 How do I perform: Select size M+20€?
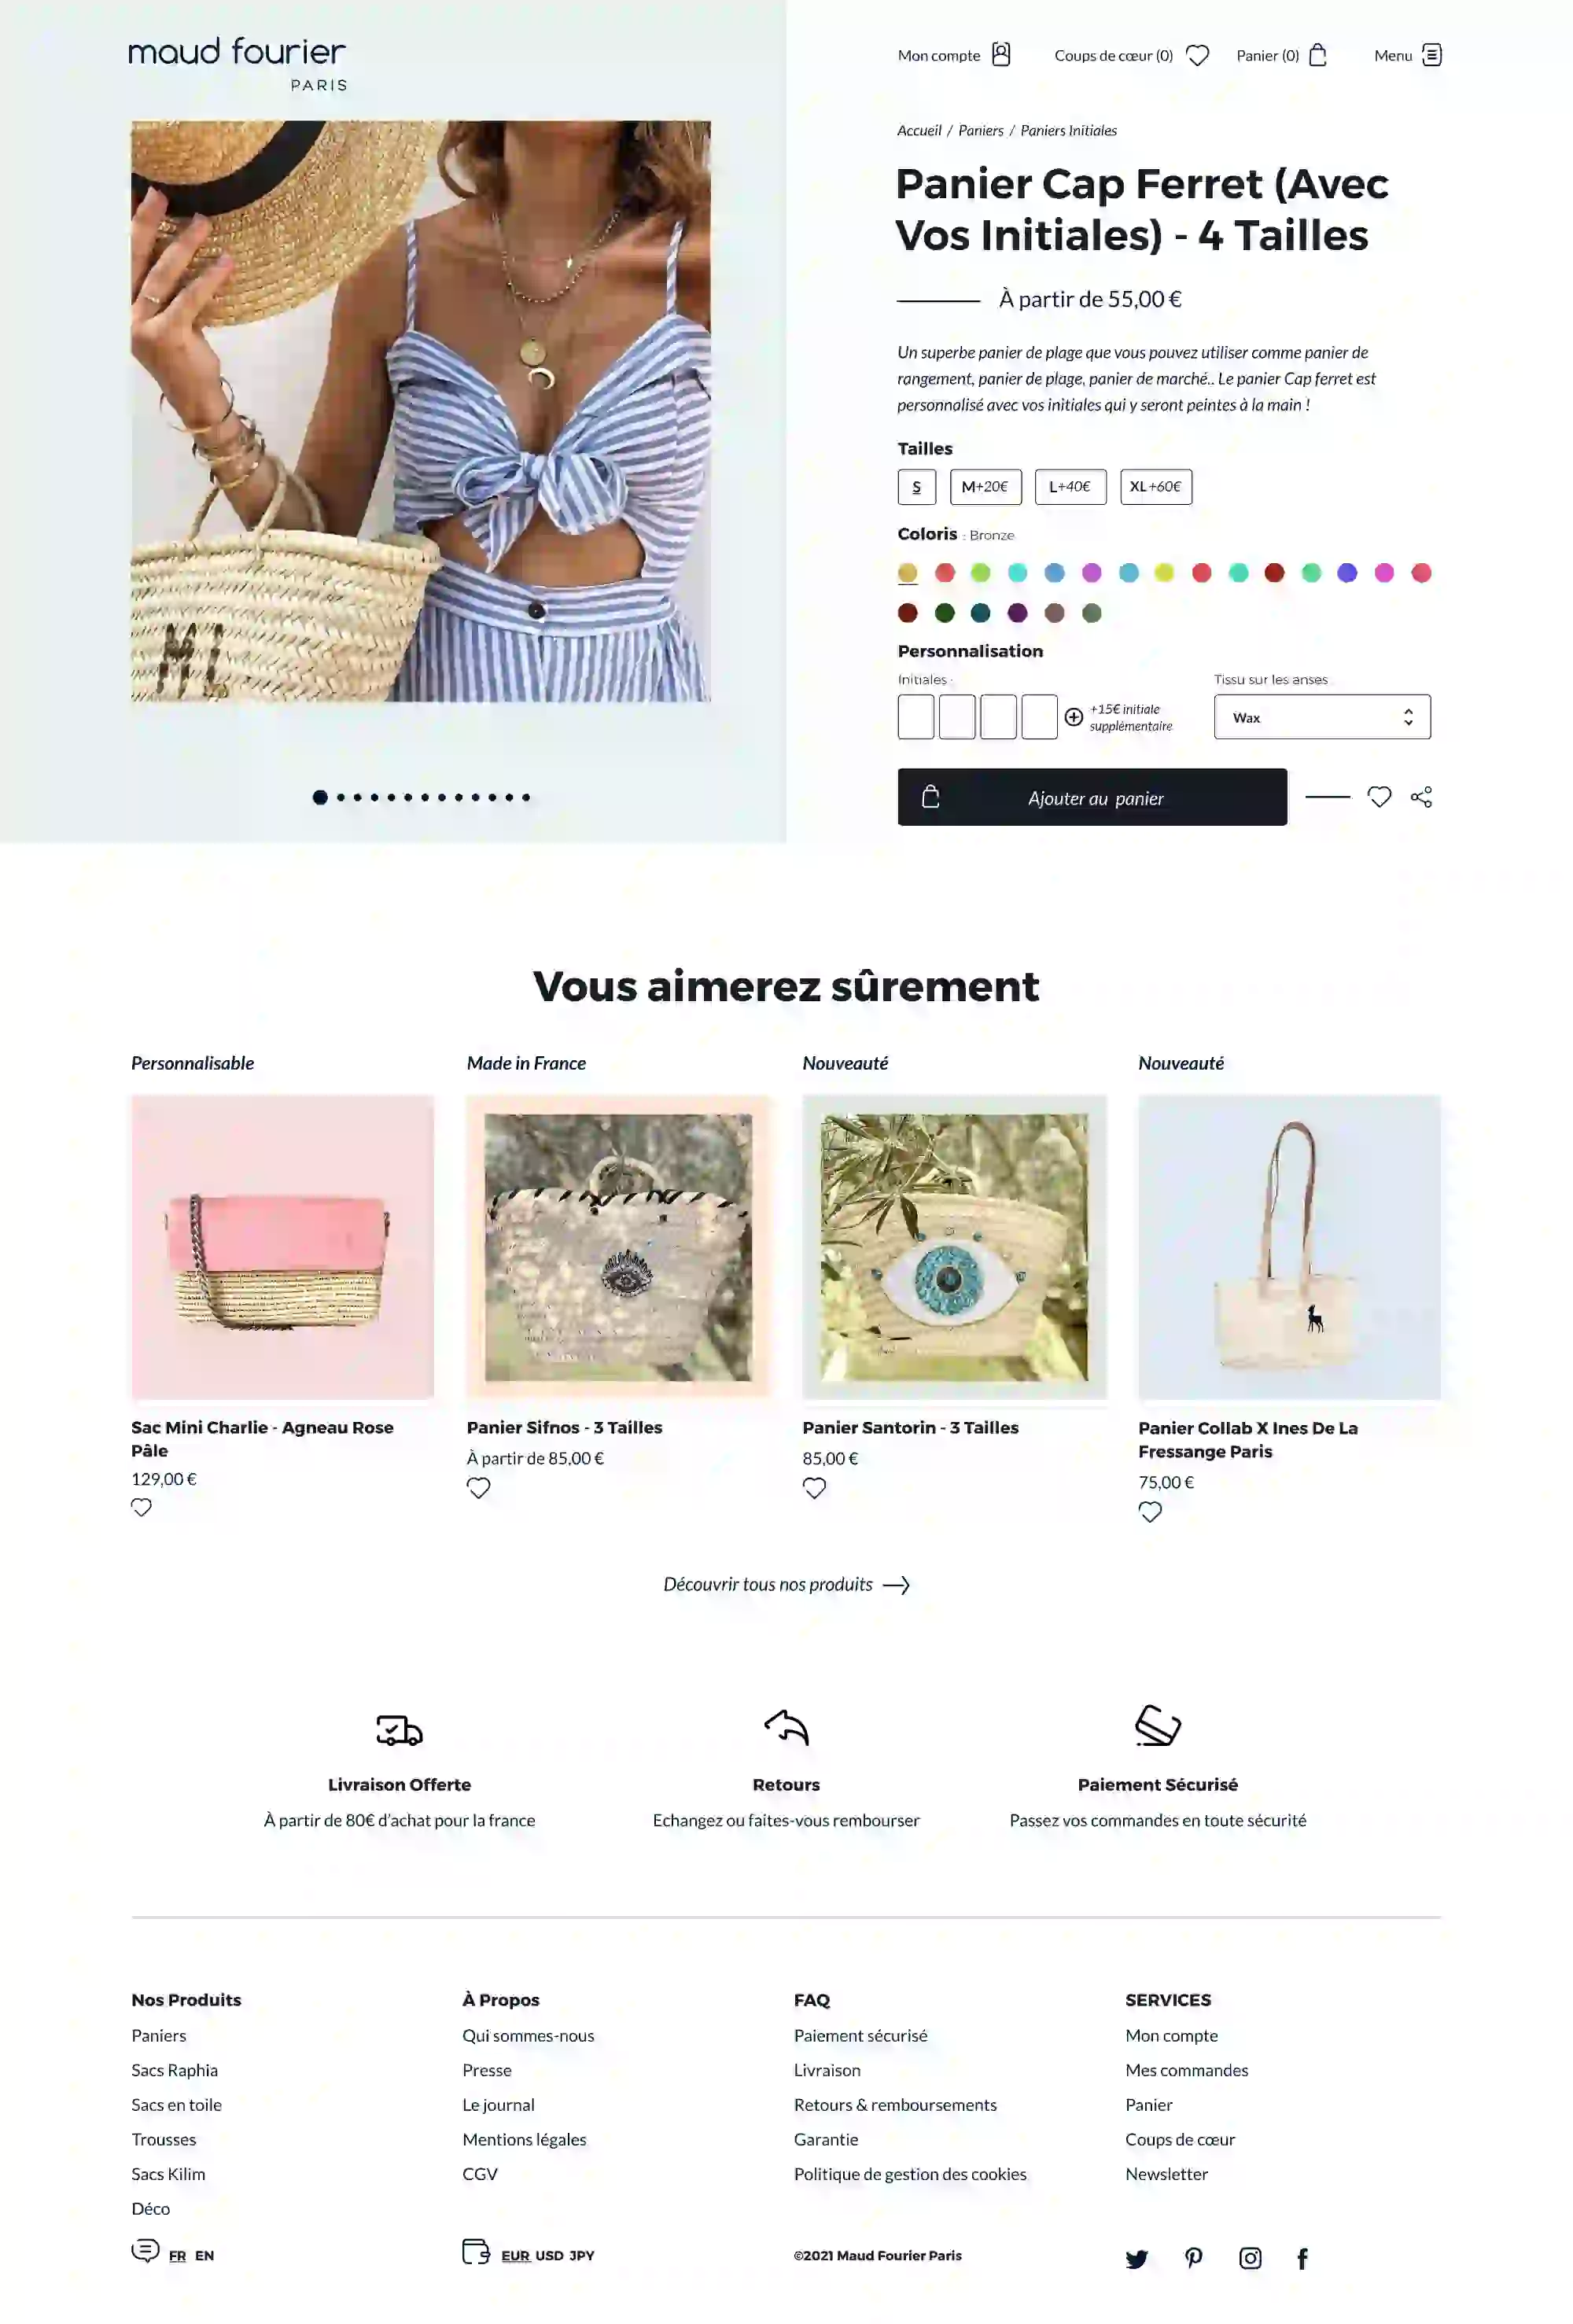click(x=985, y=487)
